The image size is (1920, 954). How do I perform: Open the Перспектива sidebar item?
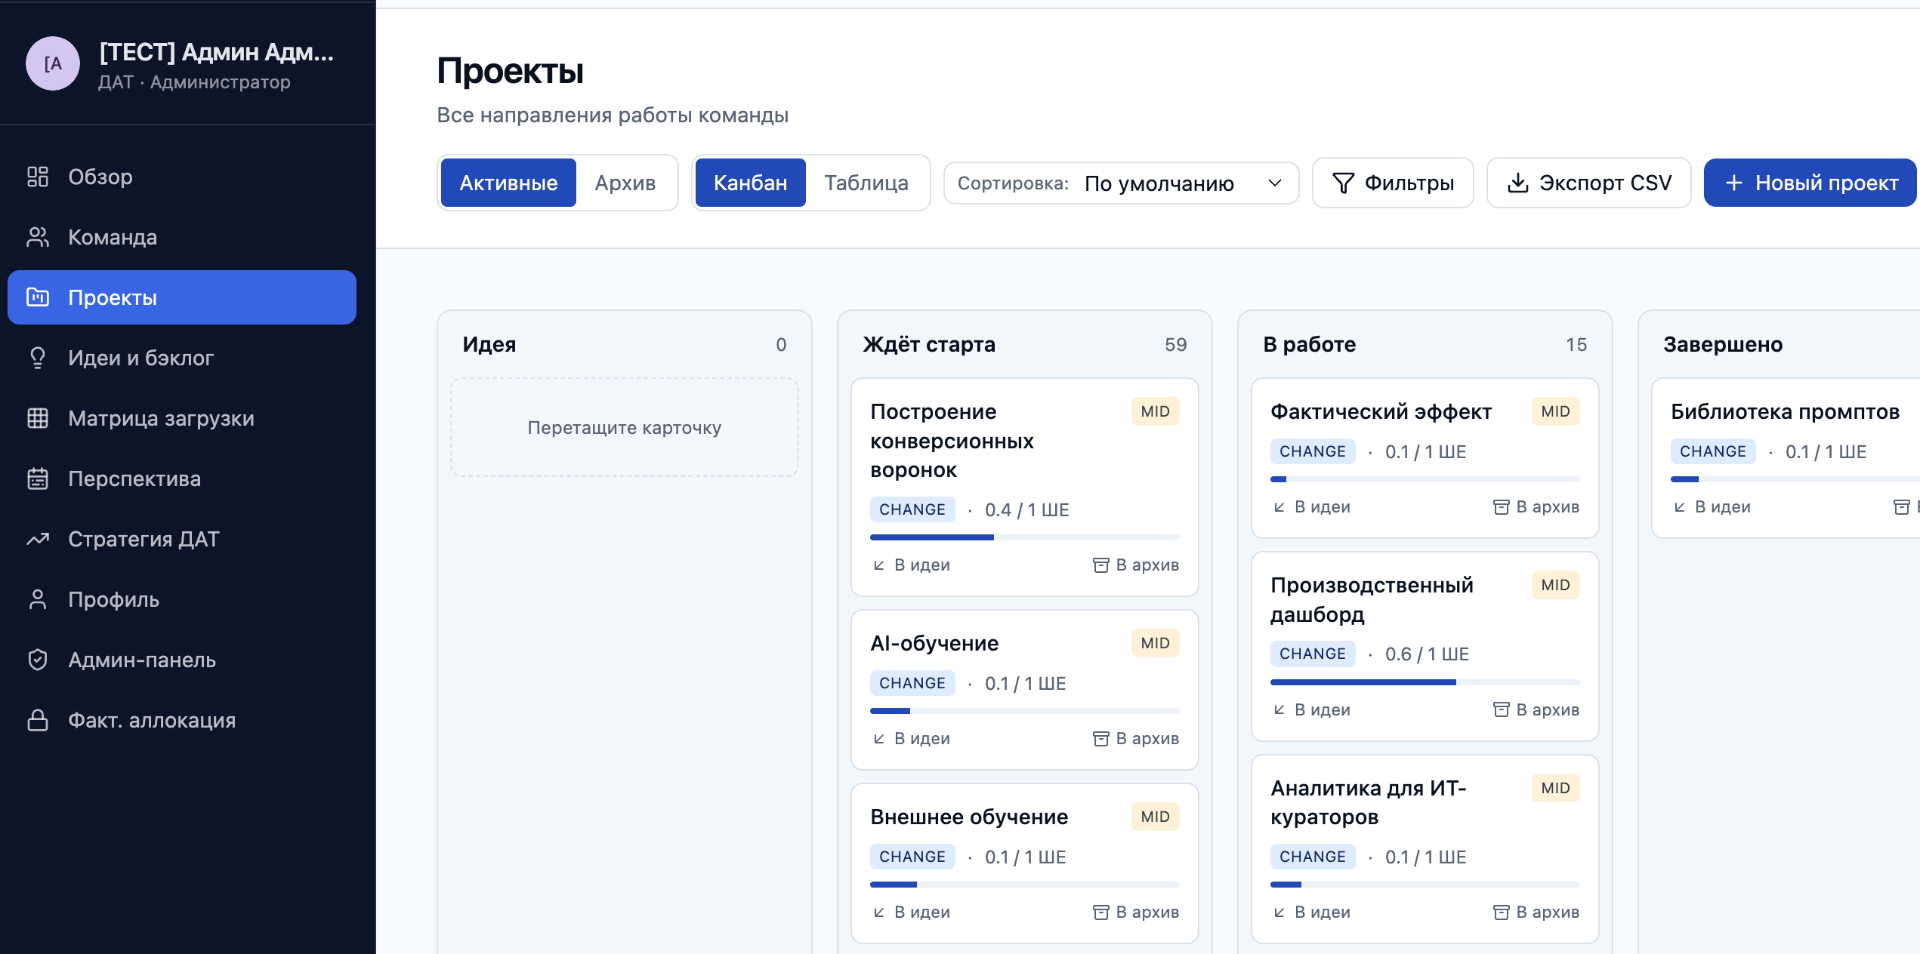click(182, 479)
